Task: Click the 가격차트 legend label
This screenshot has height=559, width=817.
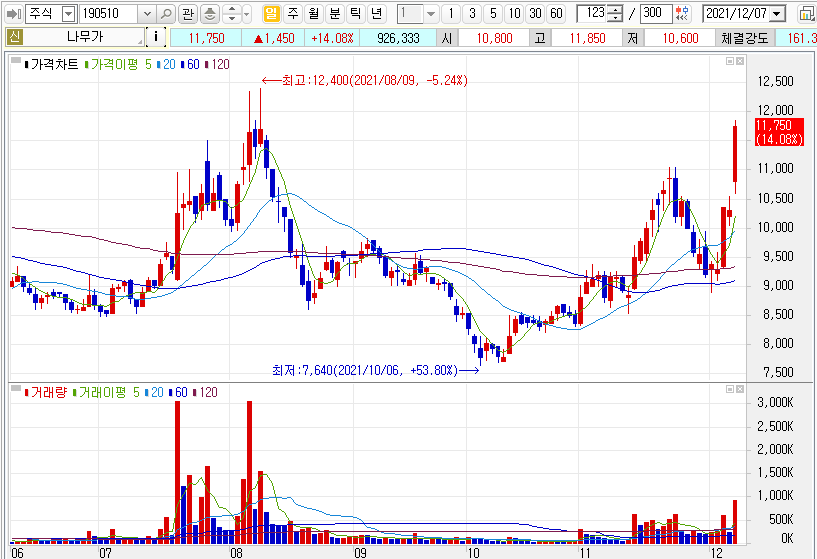Action: tap(54, 65)
